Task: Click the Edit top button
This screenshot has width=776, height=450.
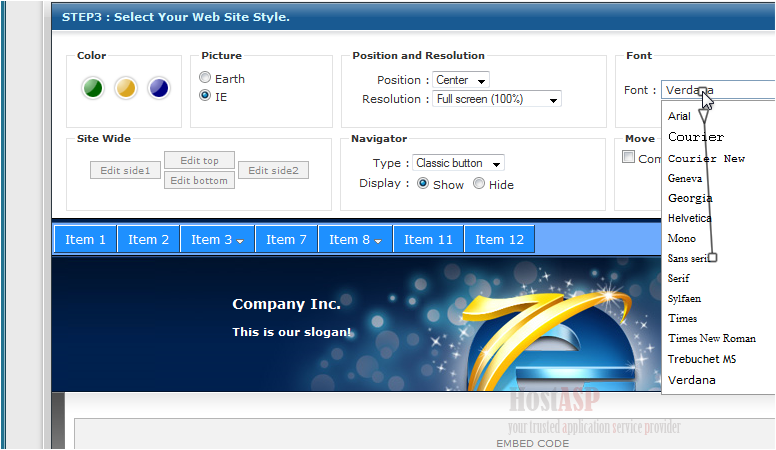Action: tap(199, 160)
